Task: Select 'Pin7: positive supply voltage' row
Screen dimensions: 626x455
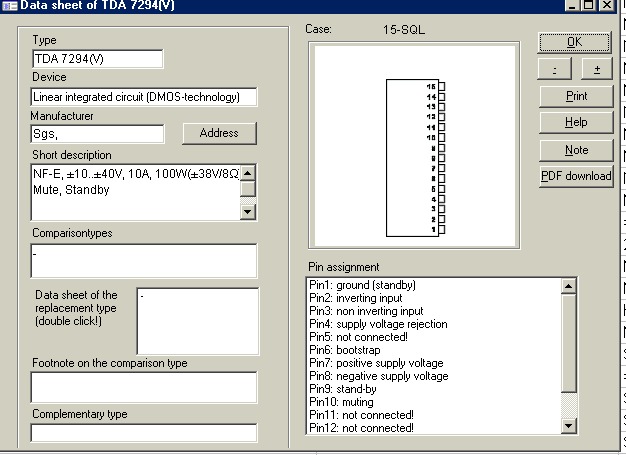Action: [434, 363]
